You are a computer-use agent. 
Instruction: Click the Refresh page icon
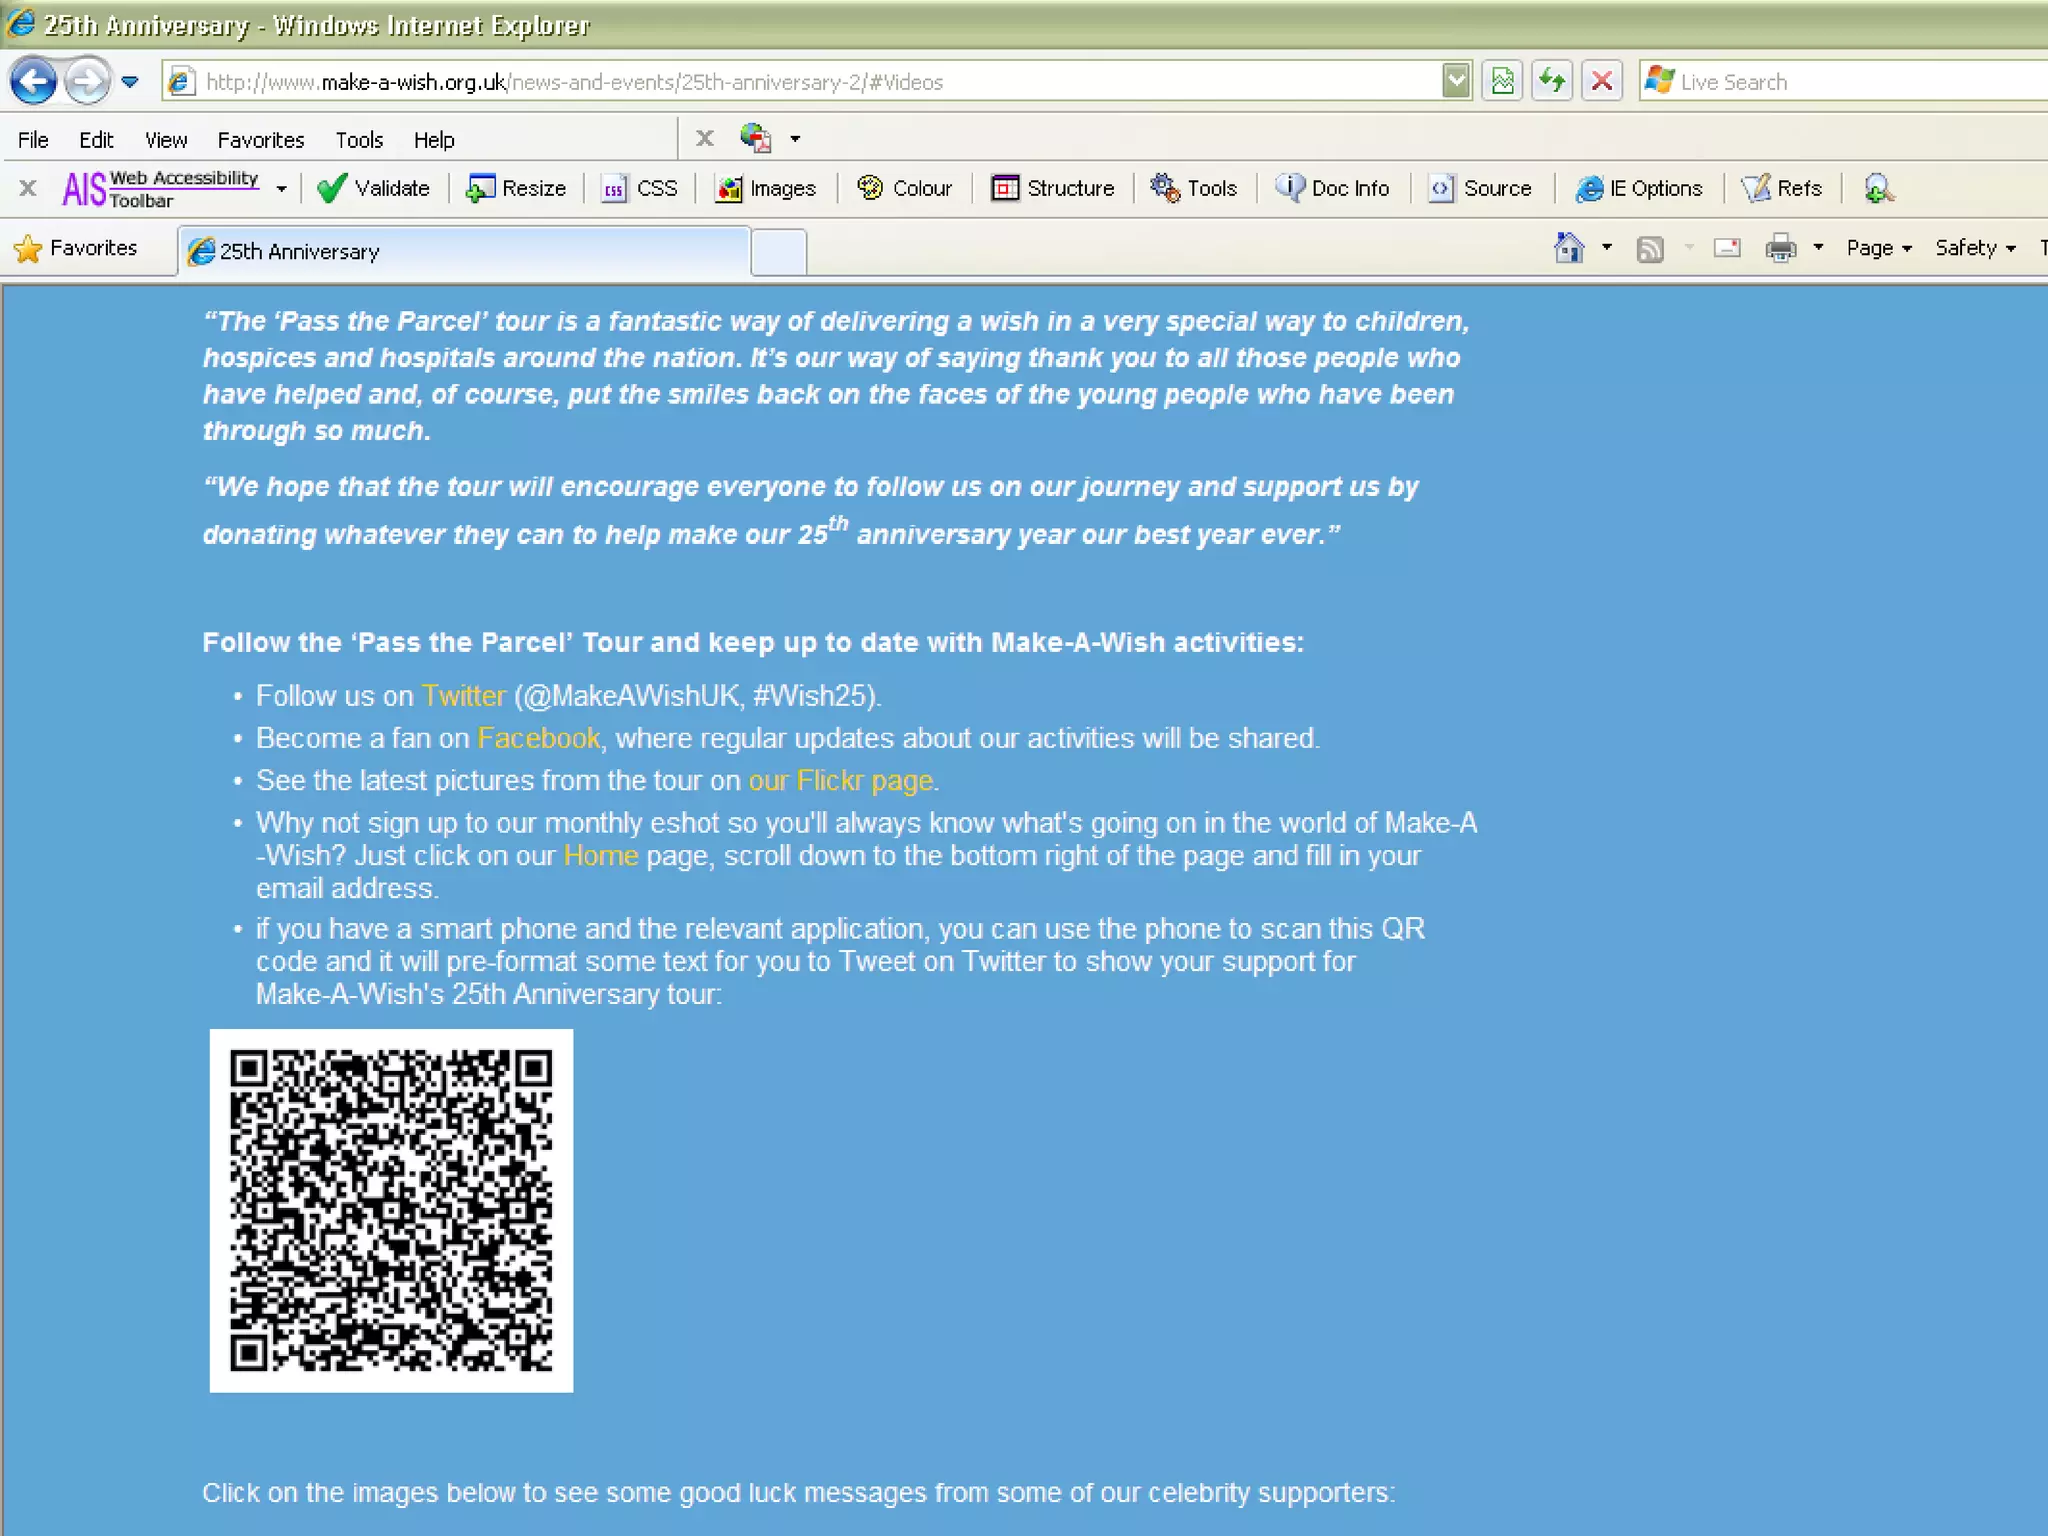[x=1551, y=81]
